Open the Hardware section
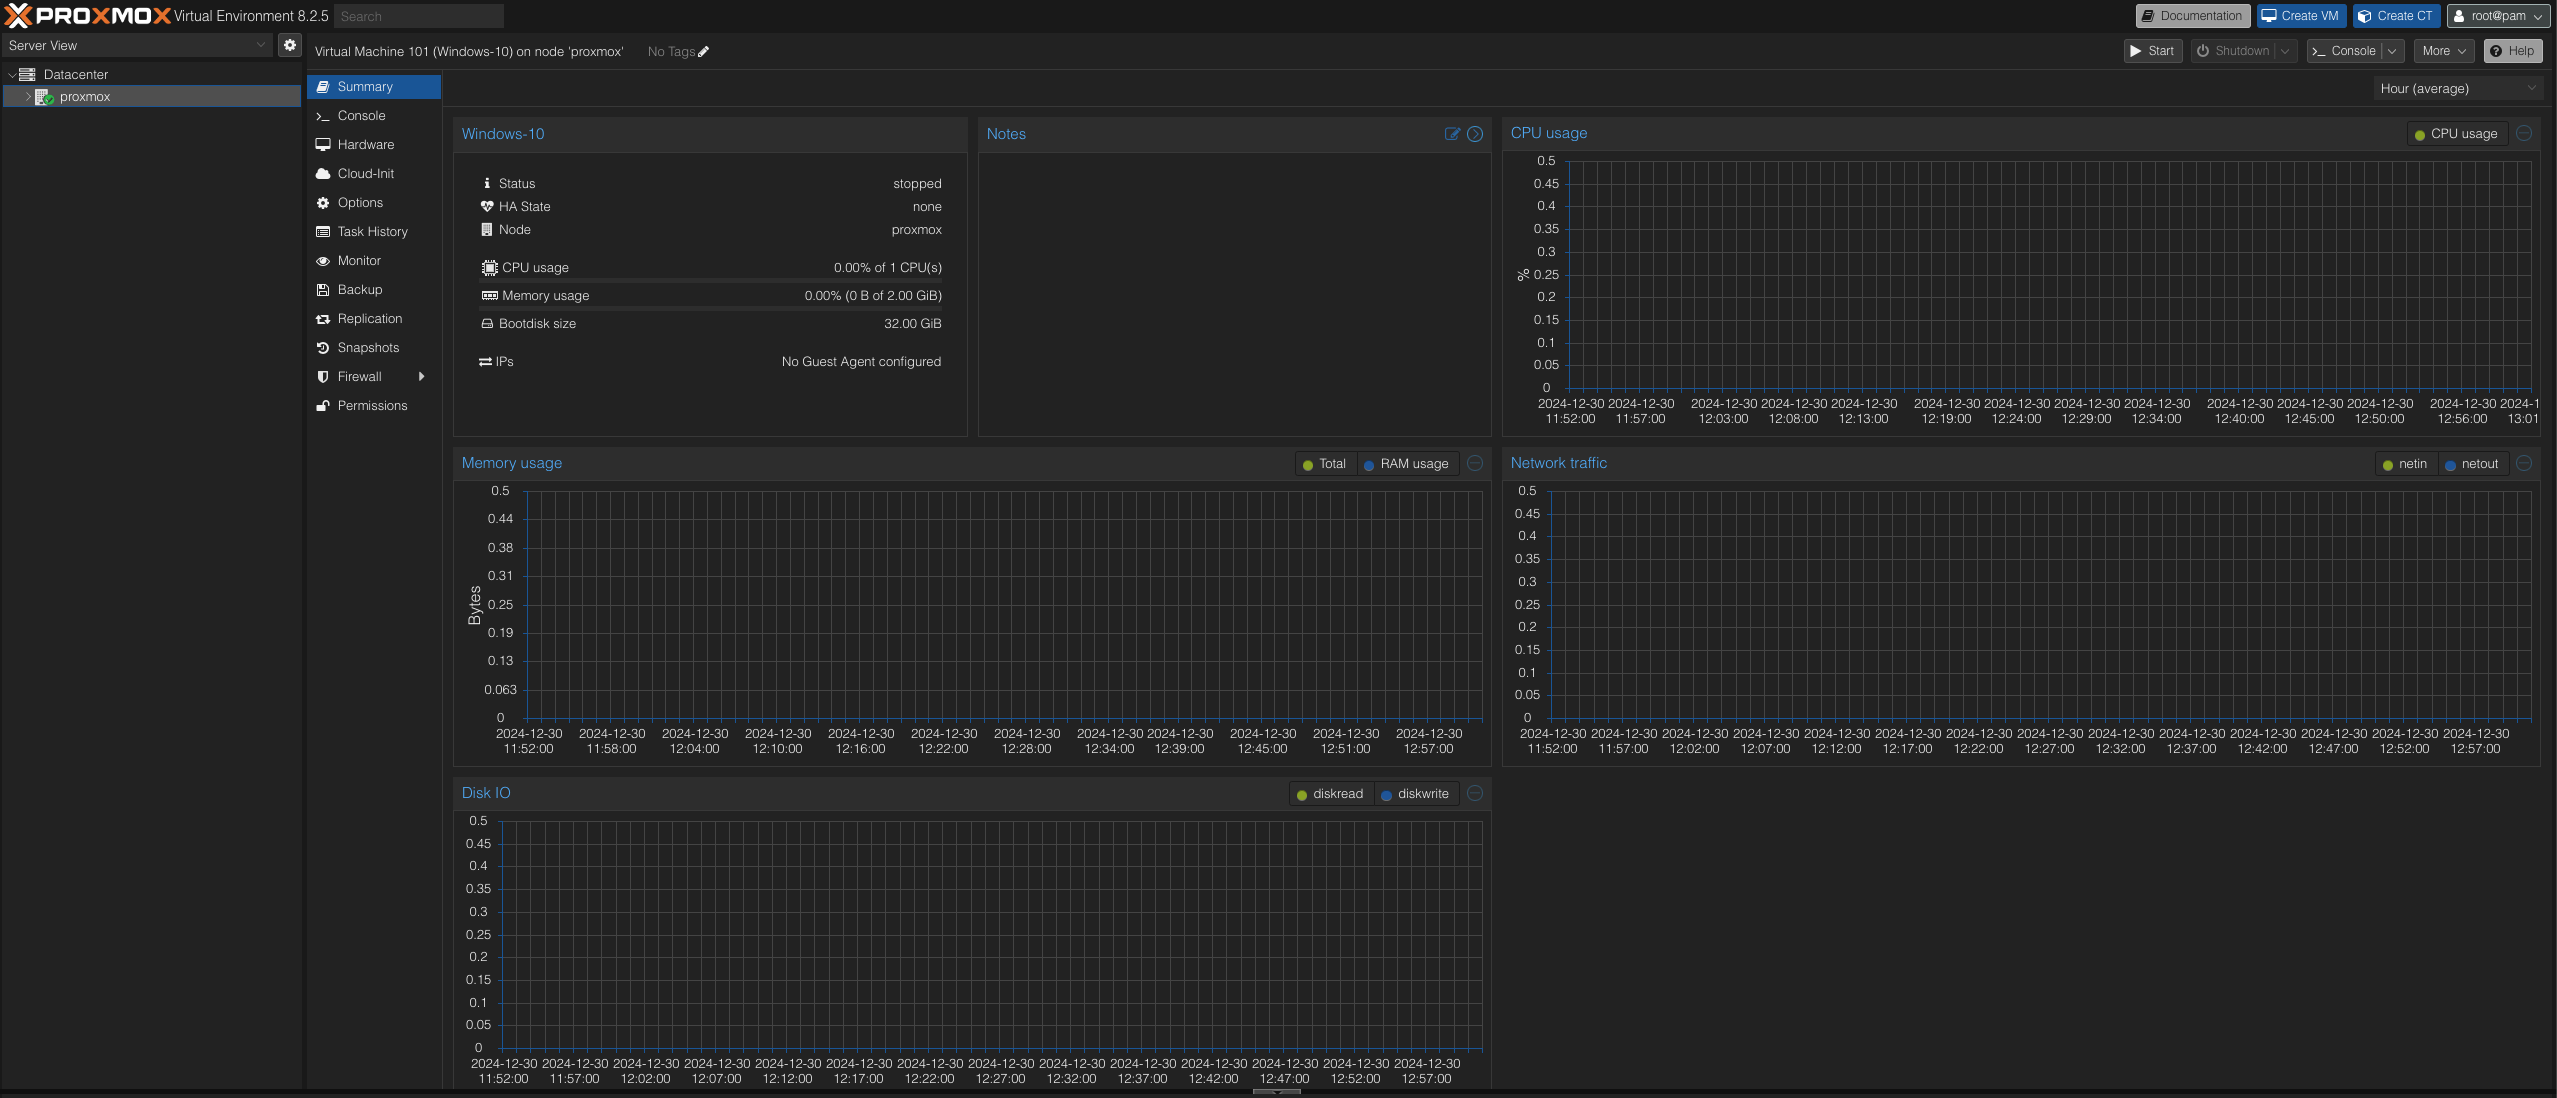This screenshot has width=2557, height=1098. 365,145
